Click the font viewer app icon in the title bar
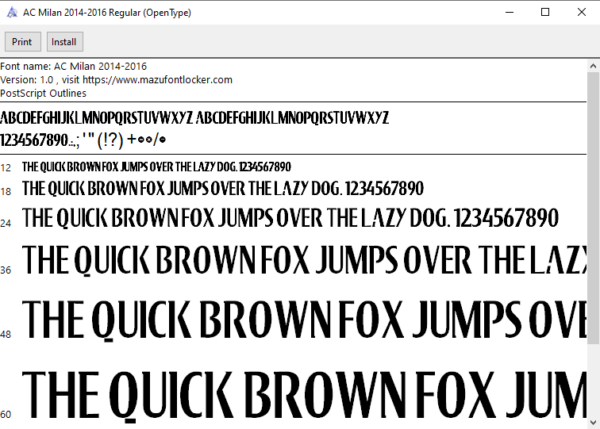The image size is (600, 429). (x=12, y=12)
